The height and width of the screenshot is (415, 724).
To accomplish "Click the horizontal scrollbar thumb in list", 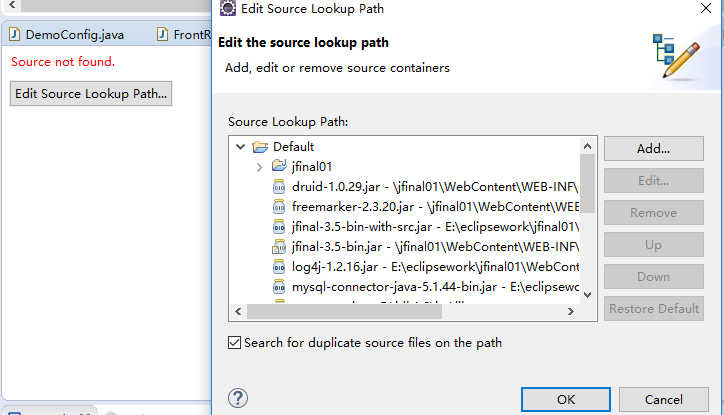I will tap(344, 312).
